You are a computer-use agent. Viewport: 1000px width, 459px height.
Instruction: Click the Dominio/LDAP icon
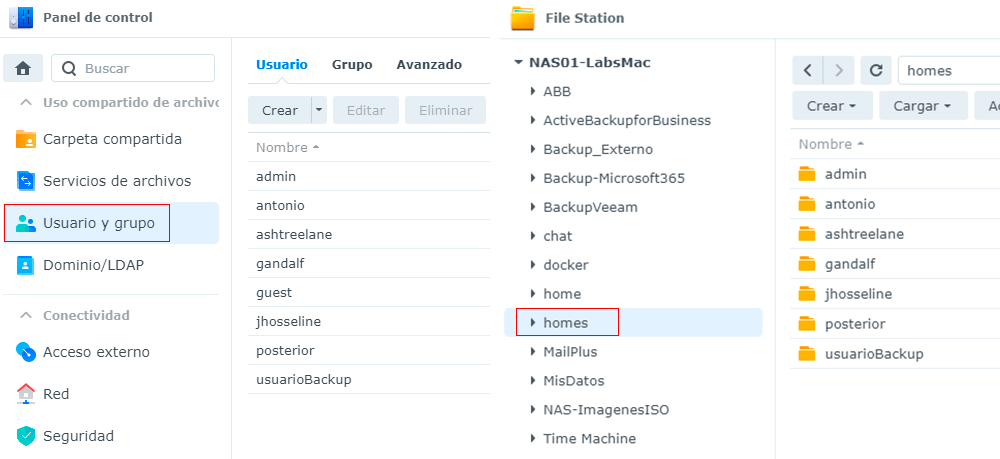(x=26, y=265)
